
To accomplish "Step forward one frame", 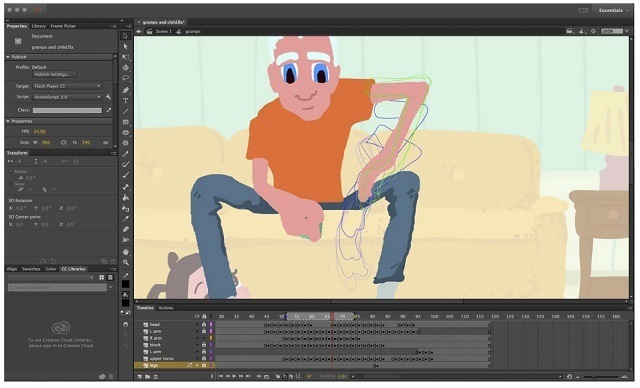I will pos(241,376).
